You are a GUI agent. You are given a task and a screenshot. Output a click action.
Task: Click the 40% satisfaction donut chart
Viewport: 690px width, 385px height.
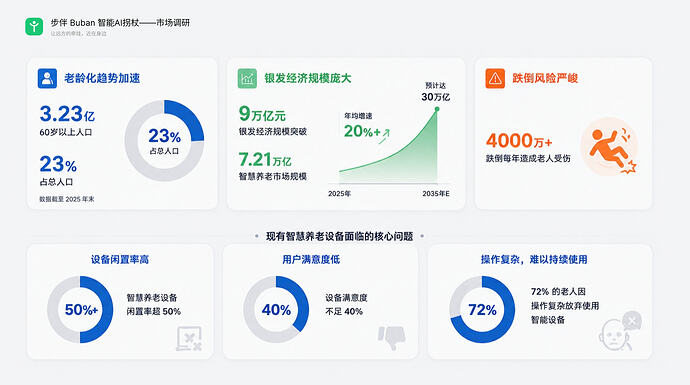coord(276,309)
